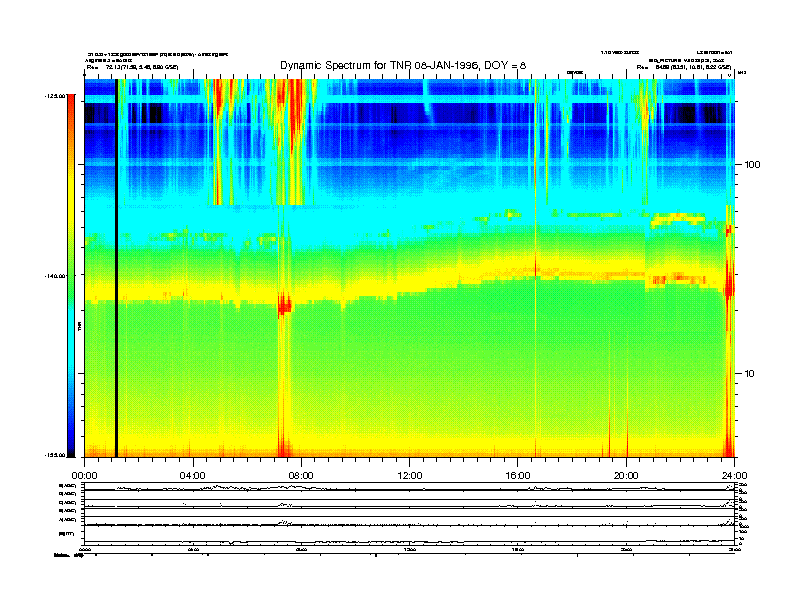The width and height of the screenshot is (792, 612).
Task: Click the thin vertical streak after 16:00
Action: click(x=536, y=268)
